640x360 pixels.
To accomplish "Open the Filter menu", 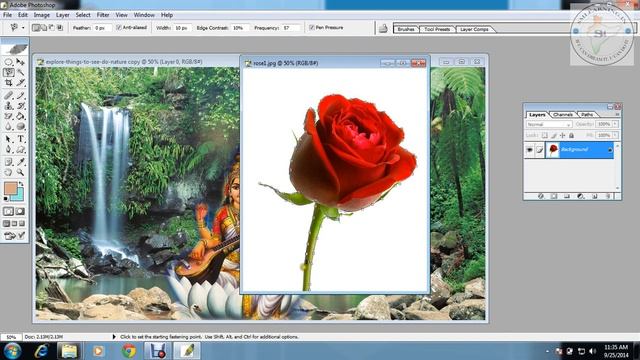I will coord(103,15).
